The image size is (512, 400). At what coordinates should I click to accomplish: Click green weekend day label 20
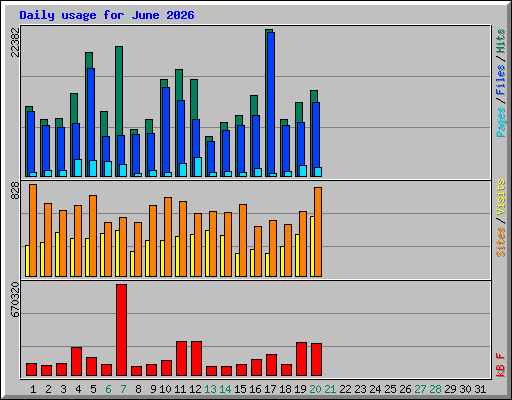coord(315,389)
